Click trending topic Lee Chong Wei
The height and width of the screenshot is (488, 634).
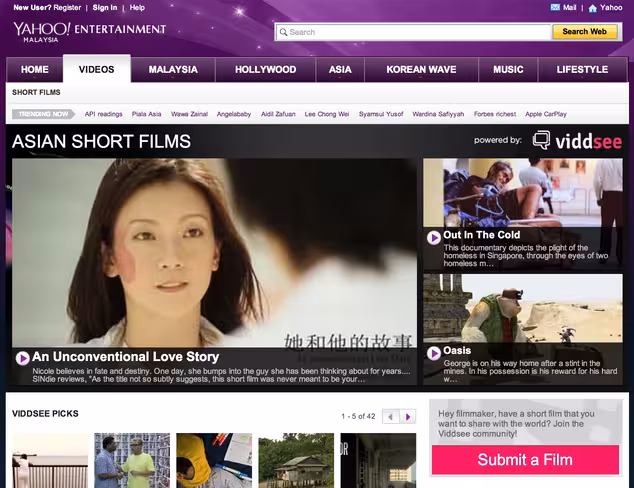pyautogui.click(x=327, y=114)
